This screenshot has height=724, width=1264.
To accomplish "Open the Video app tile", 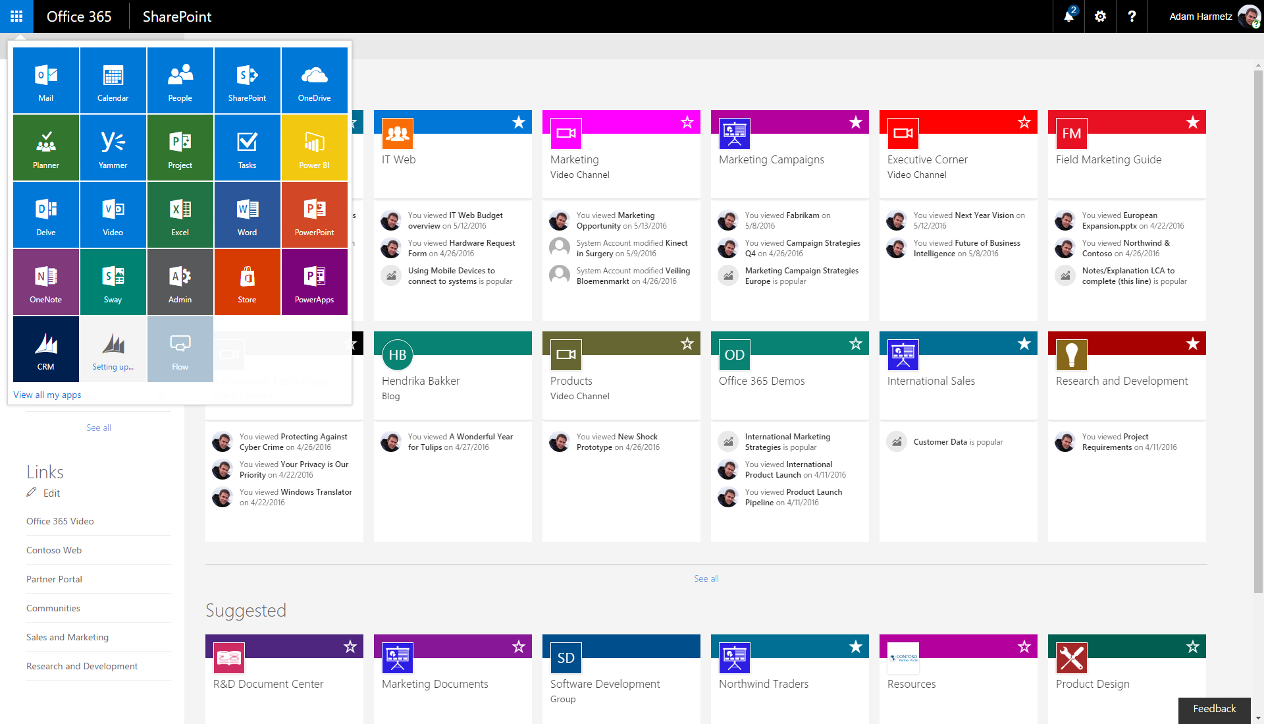I will click(113, 214).
